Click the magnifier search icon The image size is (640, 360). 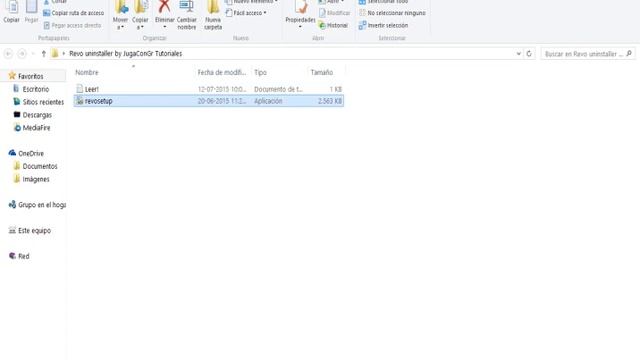coord(629,53)
